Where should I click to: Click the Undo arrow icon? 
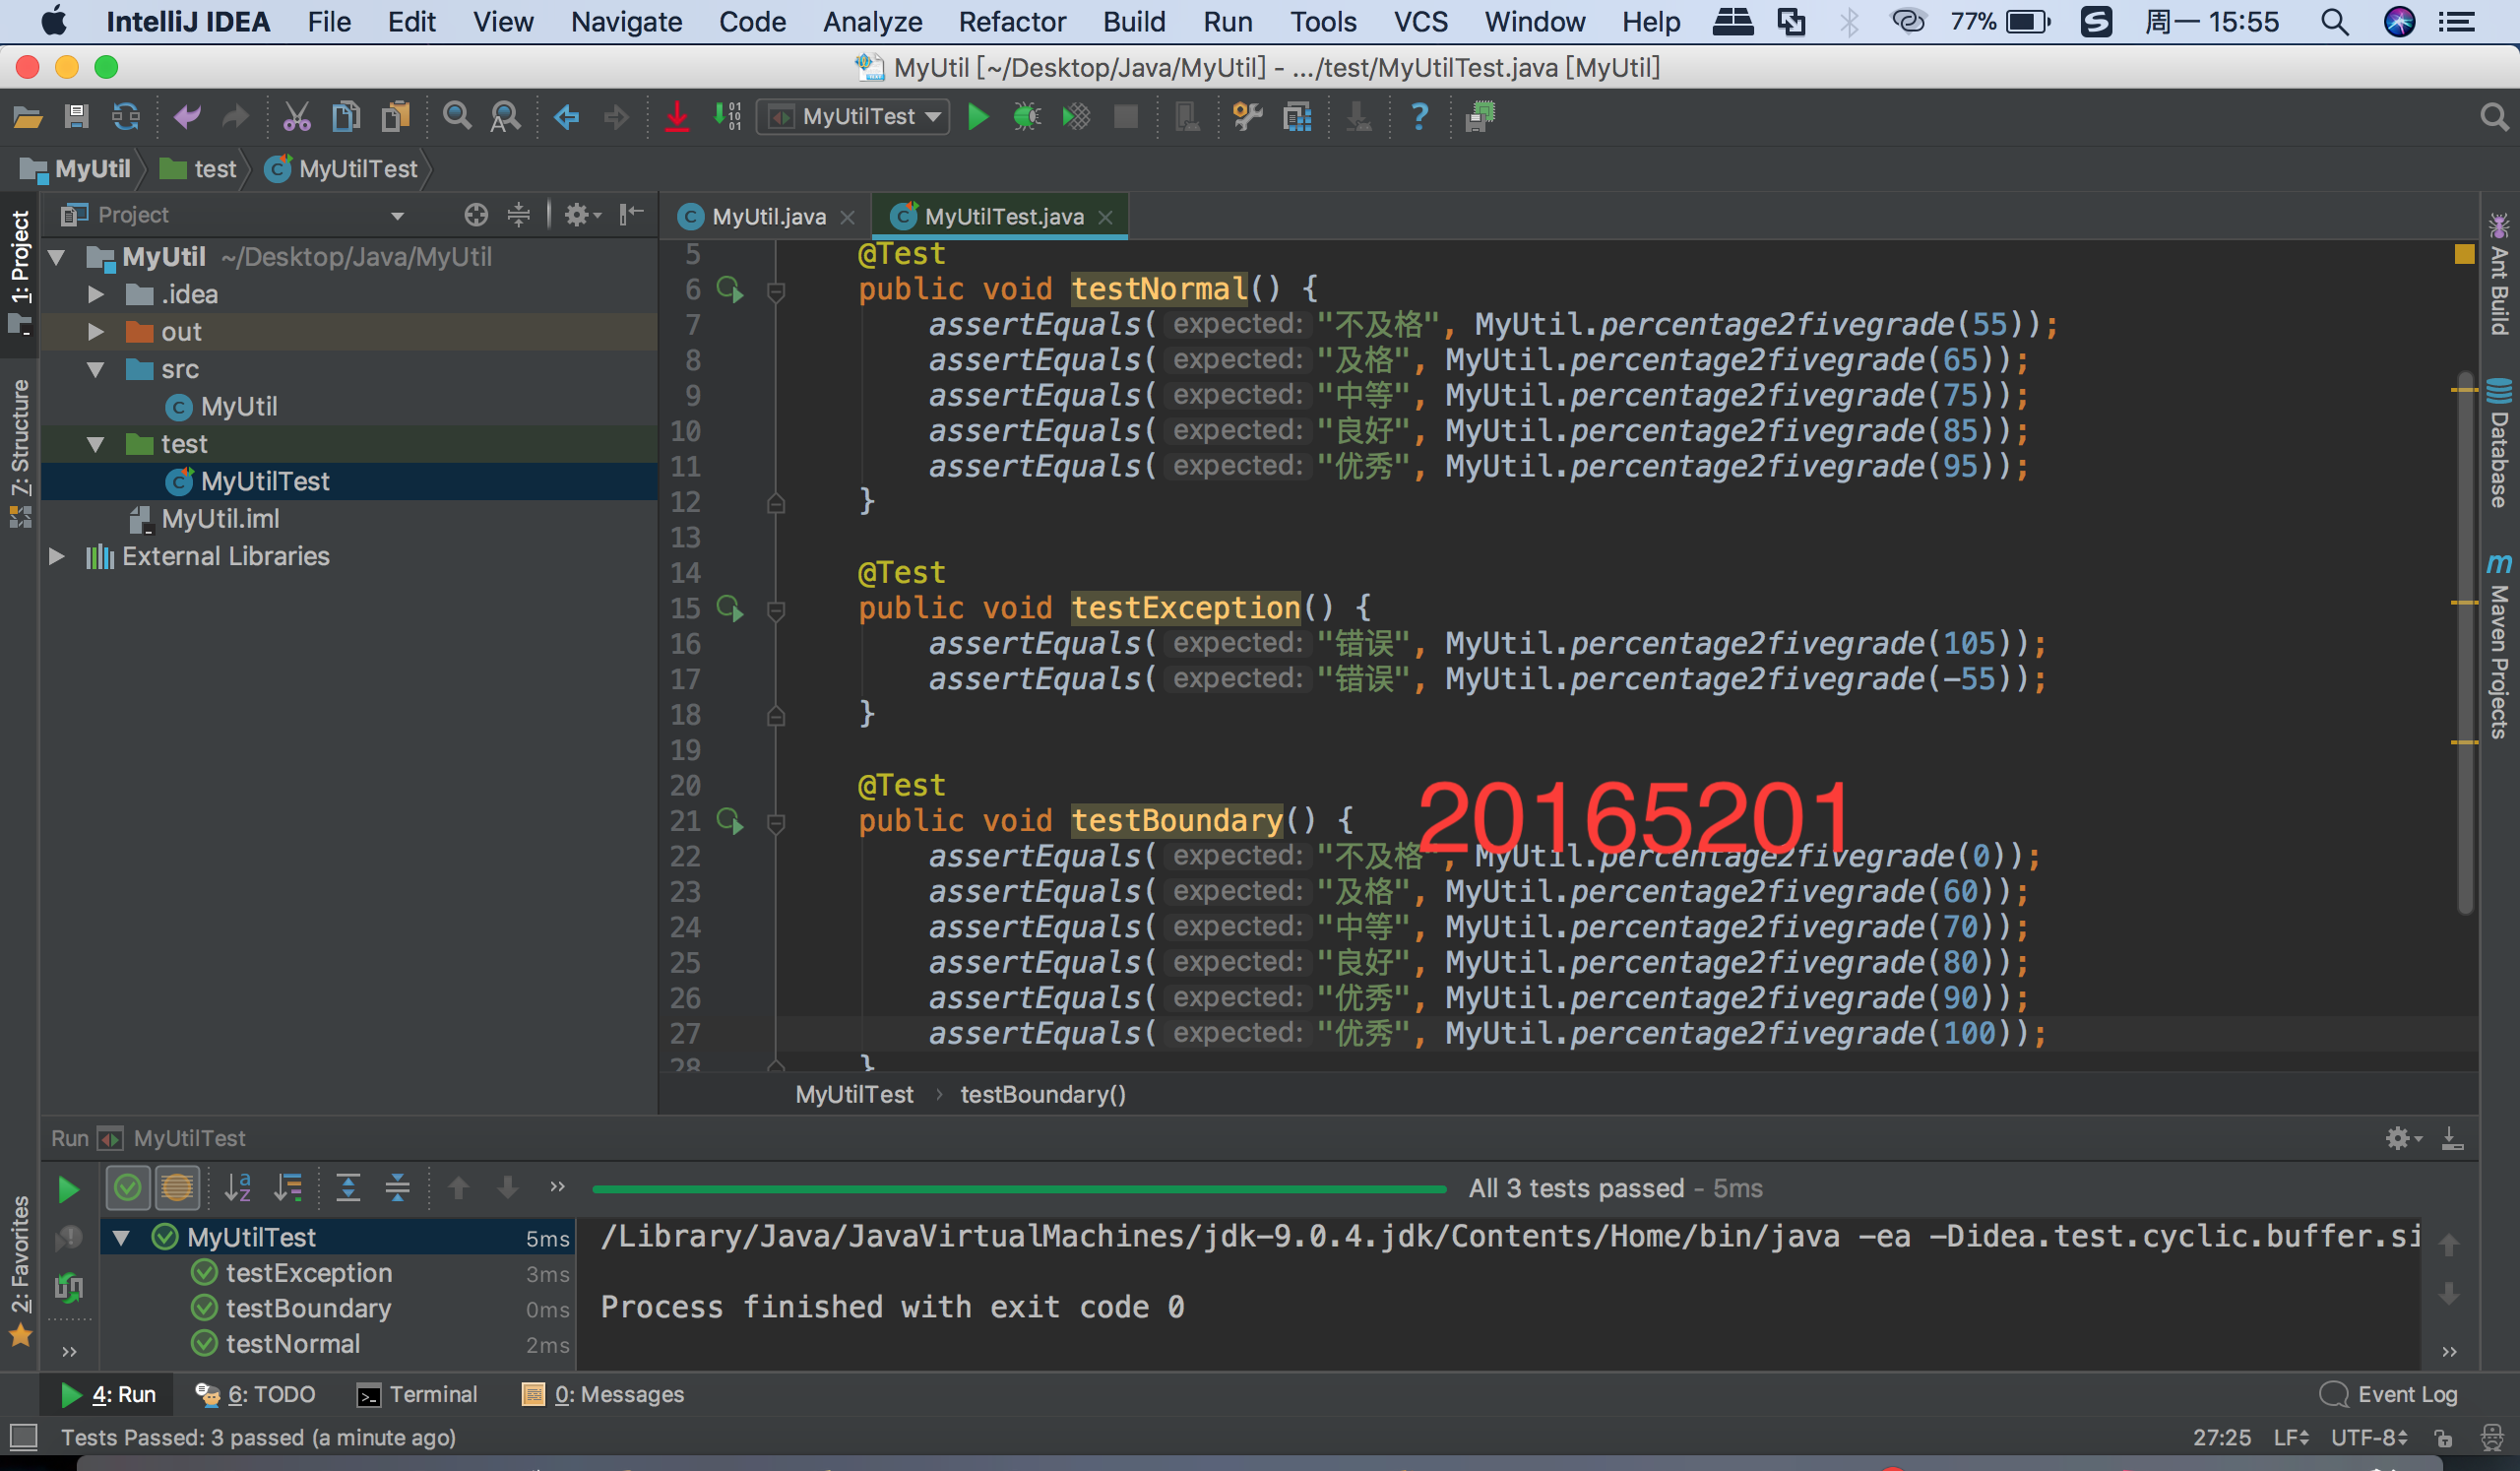[187, 117]
